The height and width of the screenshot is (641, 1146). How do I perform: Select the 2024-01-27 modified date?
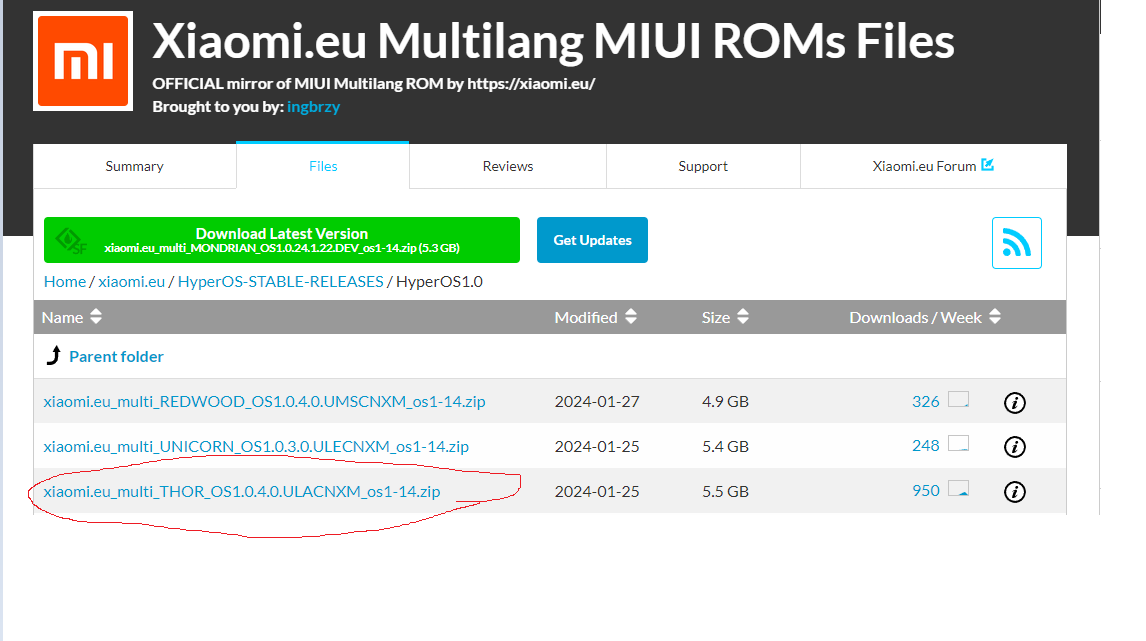point(597,401)
